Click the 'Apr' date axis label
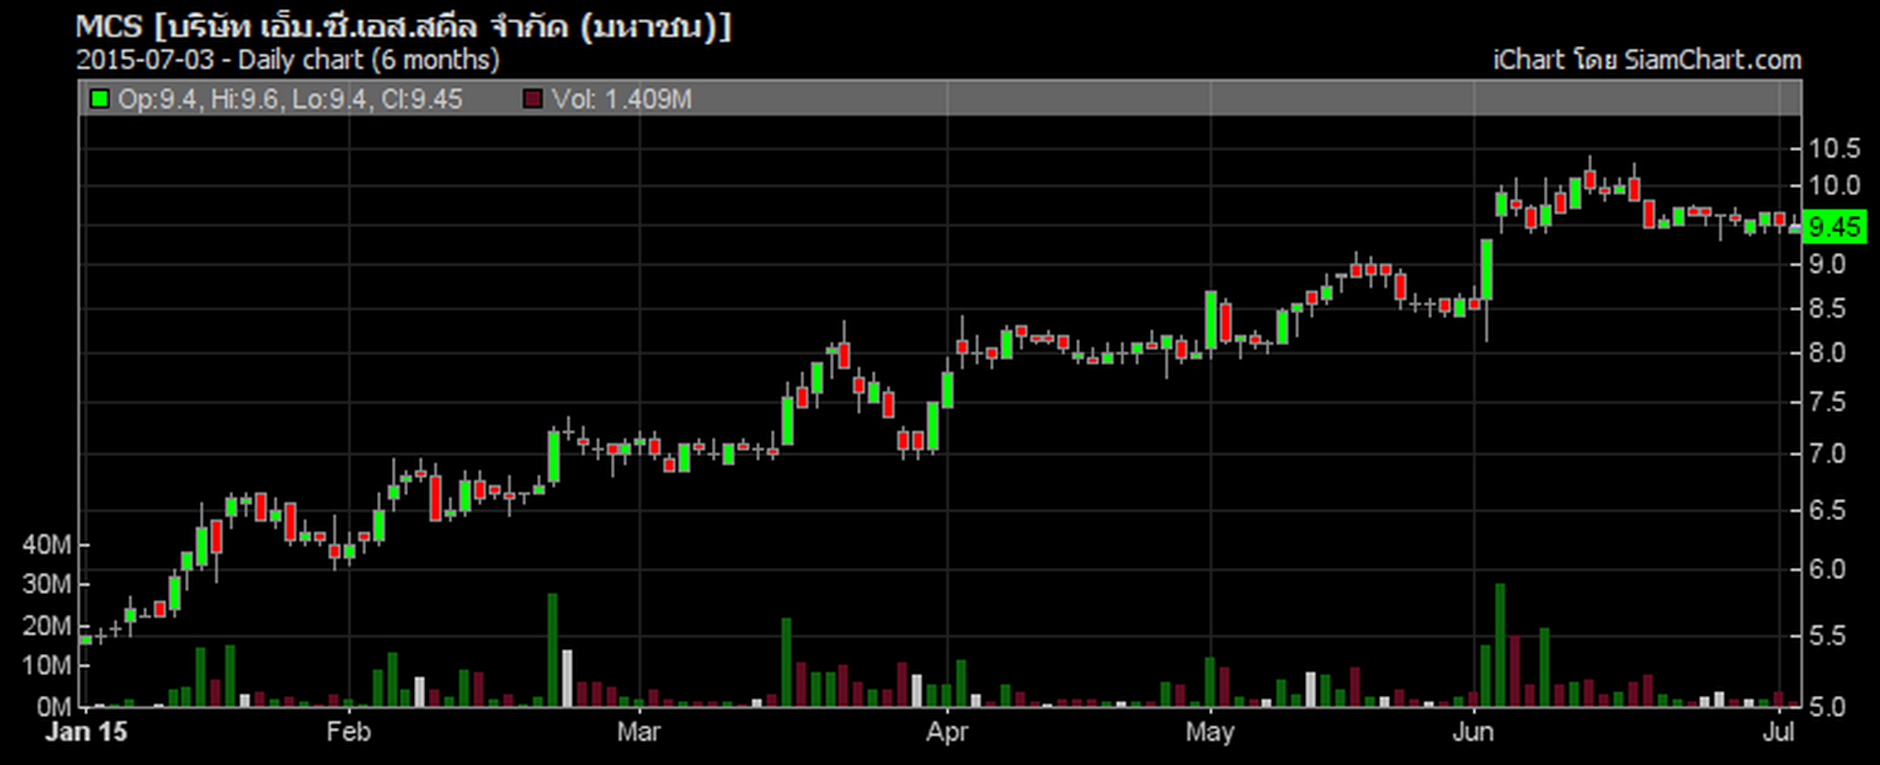The height and width of the screenshot is (765, 1880). (x=947, y=732)
